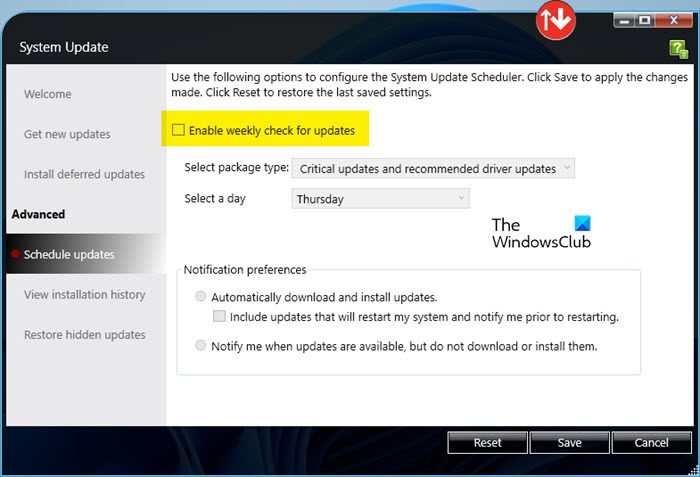Viewport: 700px width, 477px height.
Task: Go to the Welcome page
Action: point(48,94)
